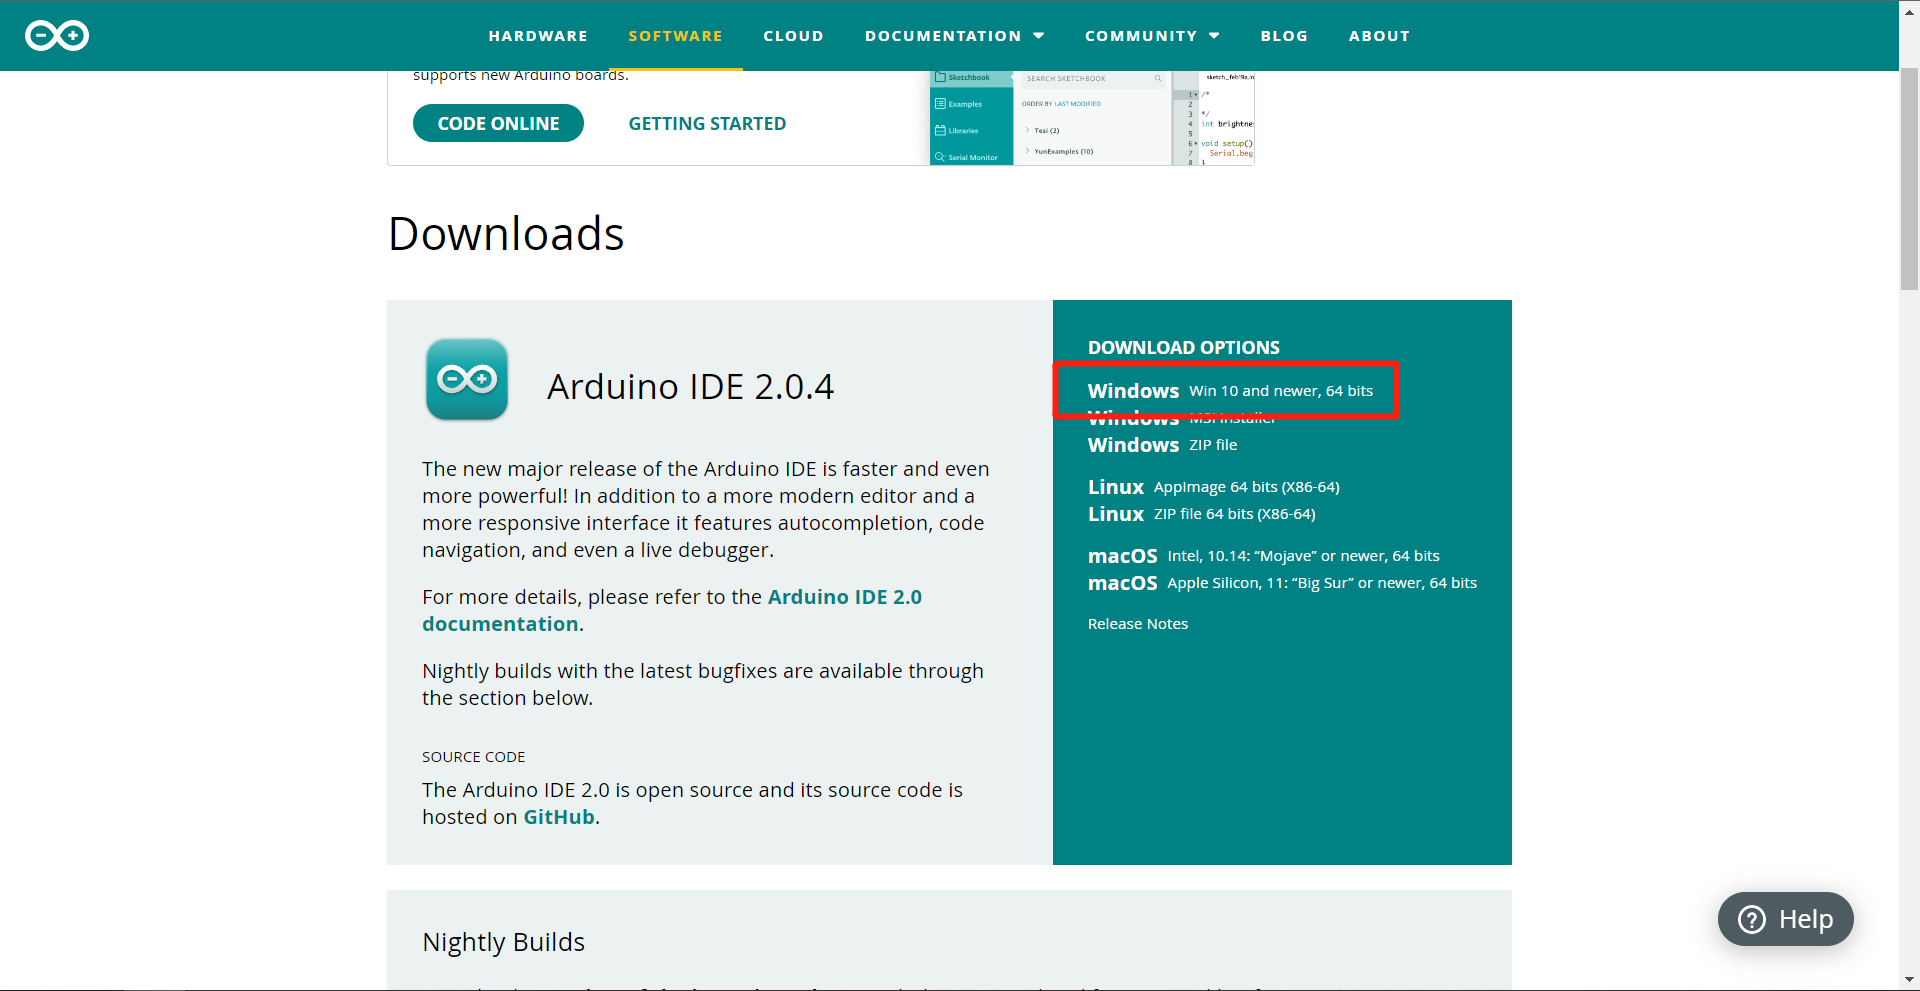Click the scrollbar up arrow

[x=1908, y=10]
